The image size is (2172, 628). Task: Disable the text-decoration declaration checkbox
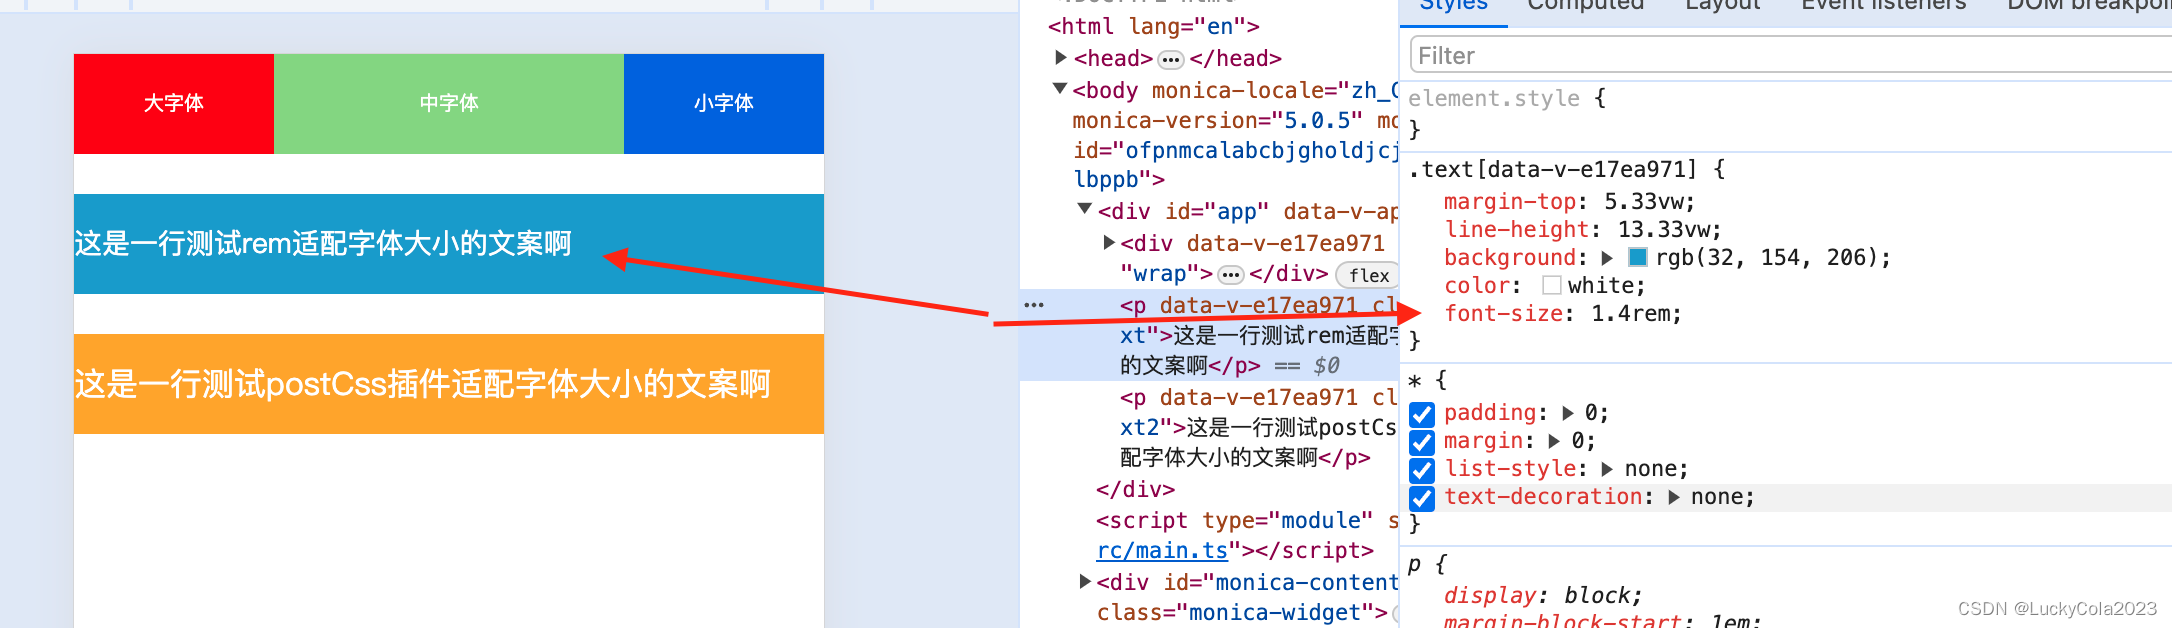coord(1422,498)
